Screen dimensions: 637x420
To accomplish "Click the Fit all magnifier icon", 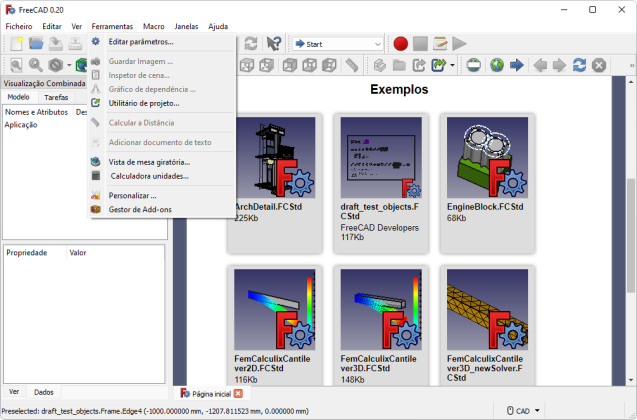I will (16, 65).
